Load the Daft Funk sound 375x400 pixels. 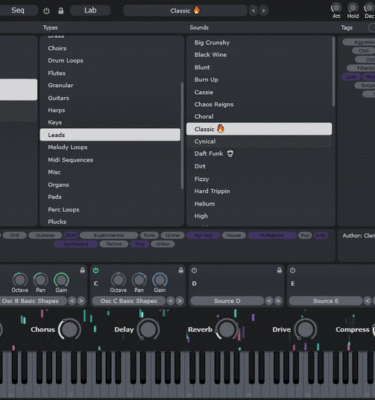(259, 154)
